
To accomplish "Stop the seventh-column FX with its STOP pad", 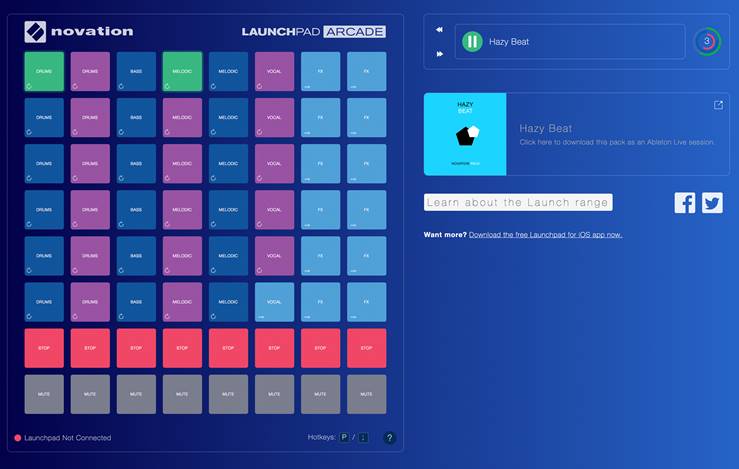I will click(320, 348).
